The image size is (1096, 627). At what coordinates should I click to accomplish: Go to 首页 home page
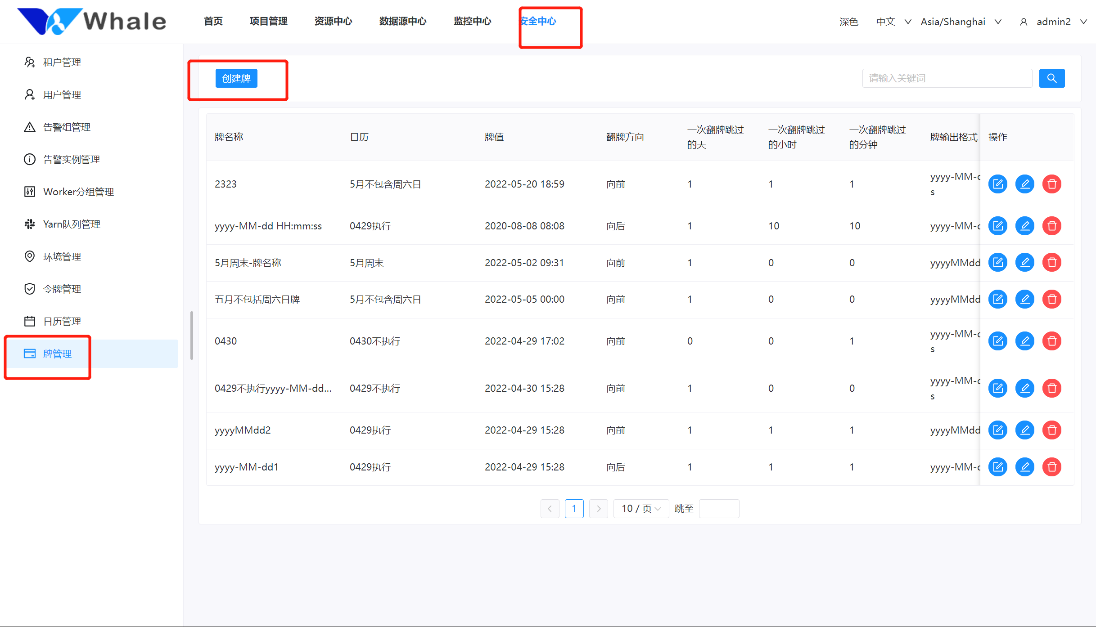pyautogui.click(x=212, y=20)
